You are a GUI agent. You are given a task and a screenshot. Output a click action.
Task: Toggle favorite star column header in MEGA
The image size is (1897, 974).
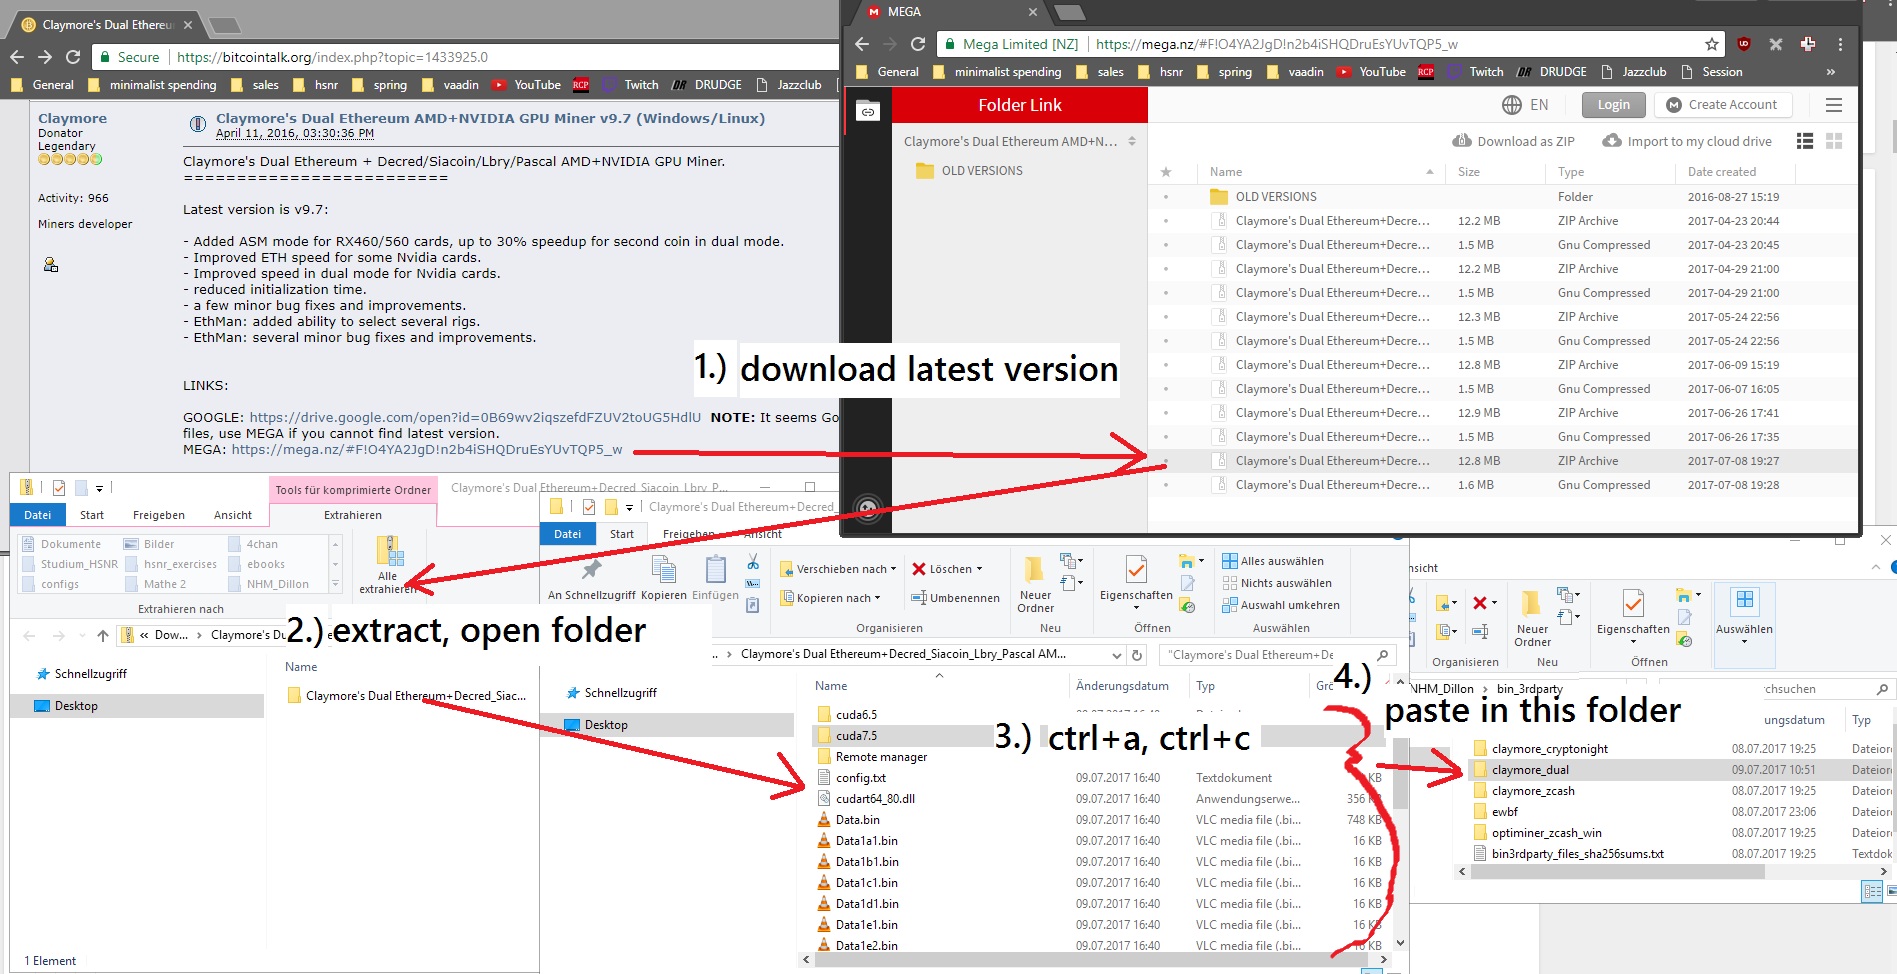tap(1165, 172)
